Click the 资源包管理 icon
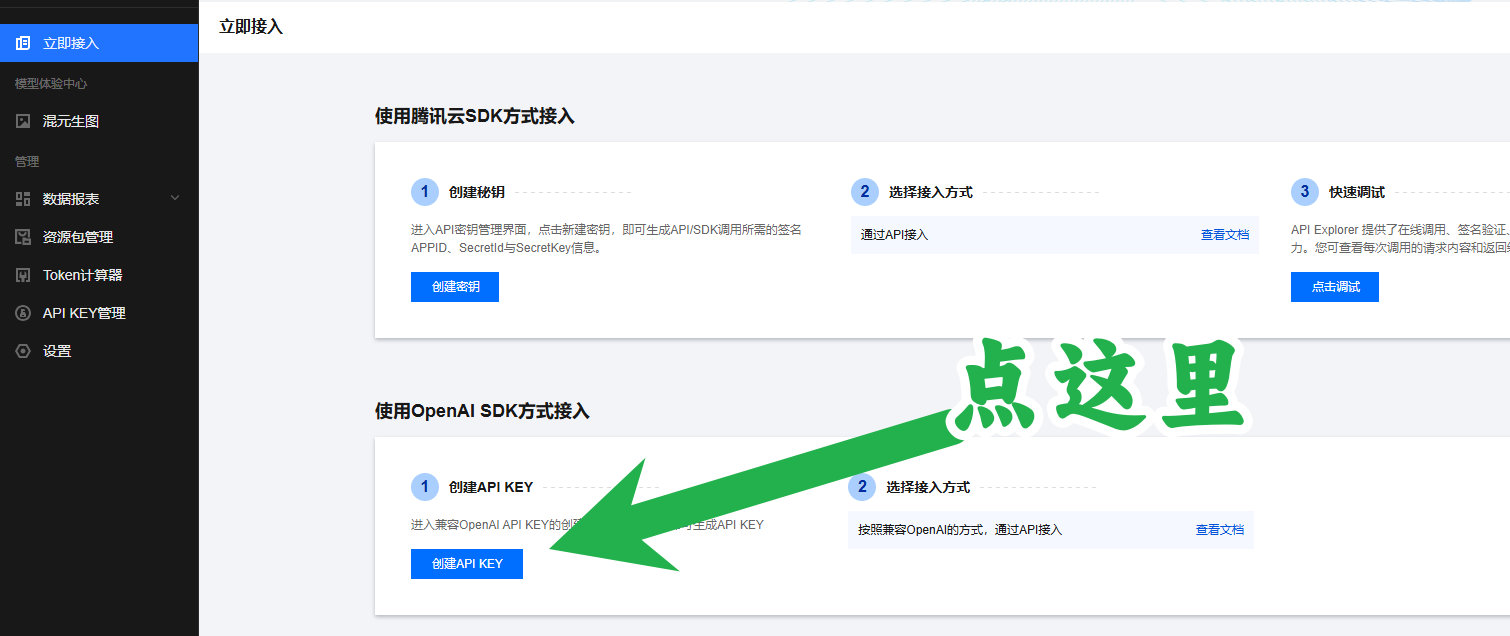 [x=23, y=237]
